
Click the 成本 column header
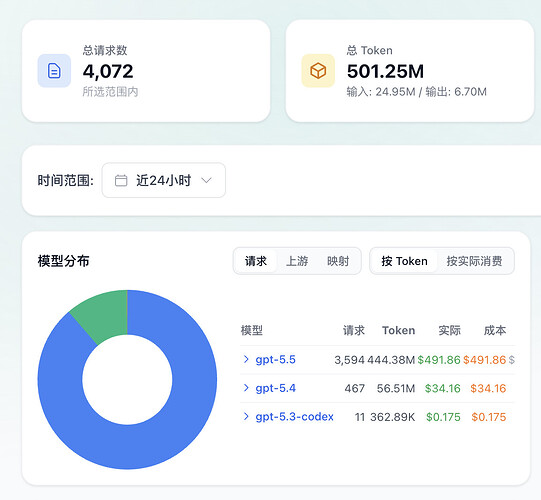495,330
